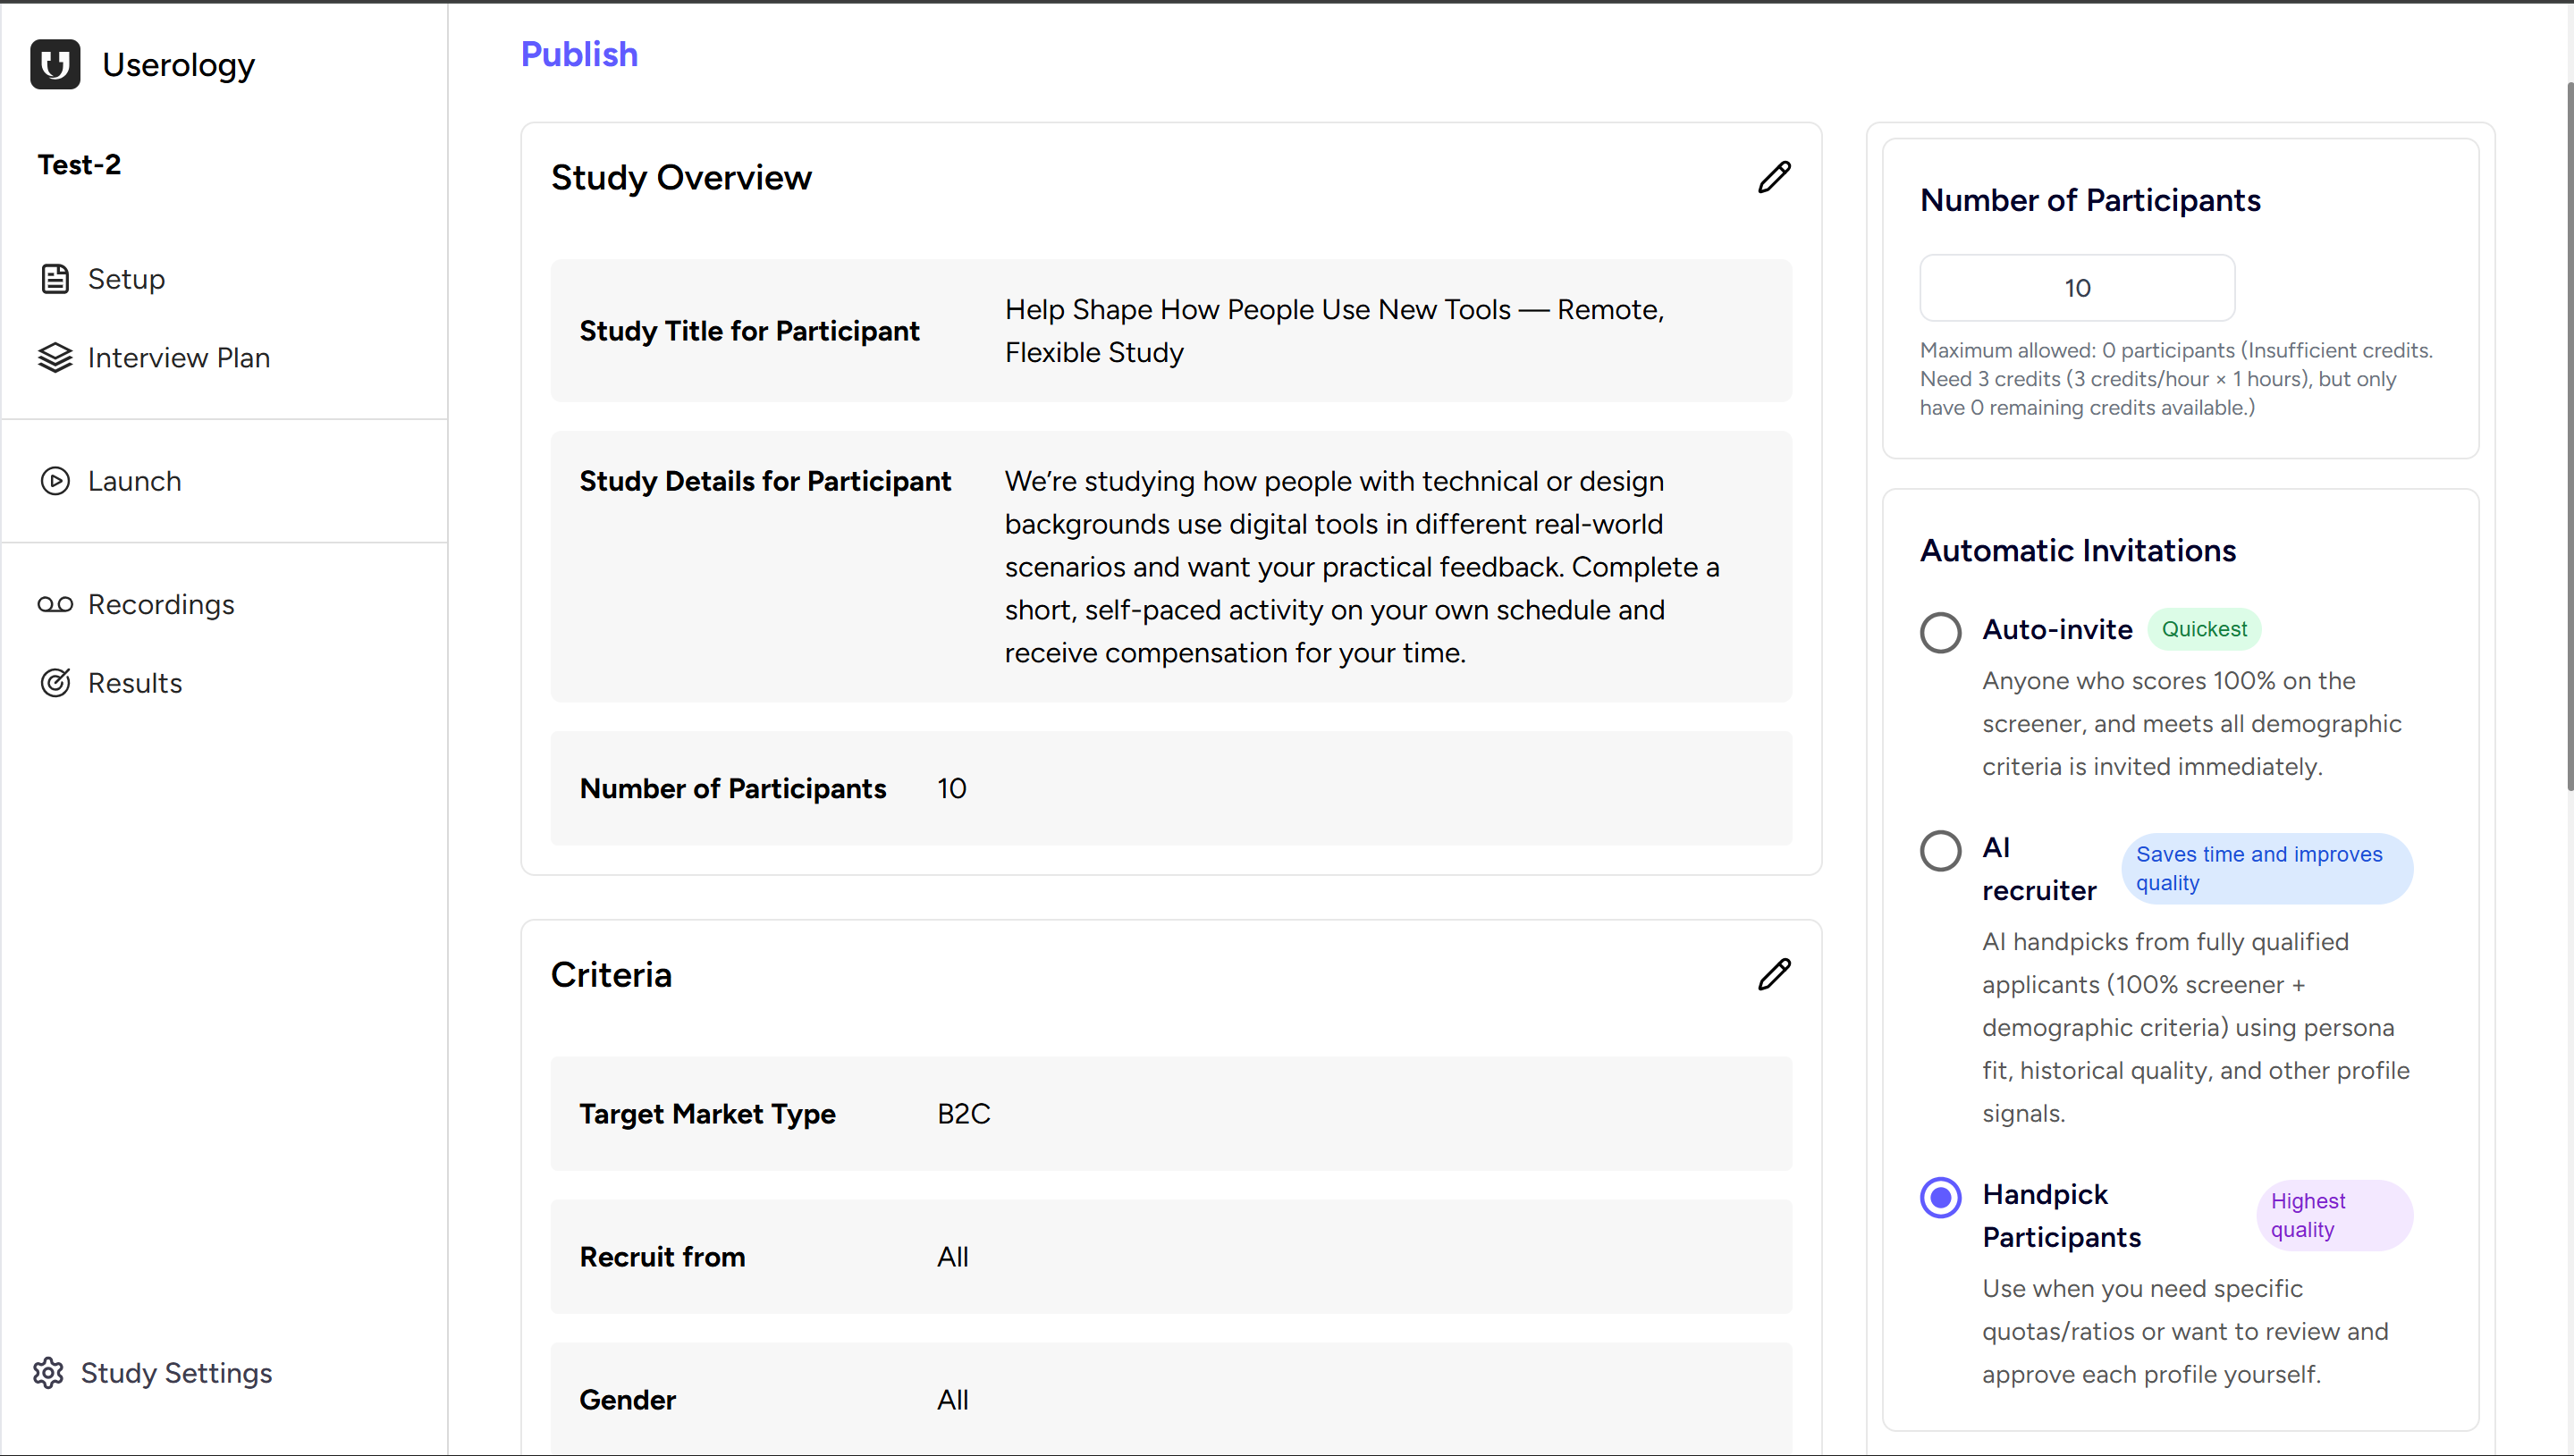Viewport: 2574px width, 1456px height.
Task: Select the Test-2 study name
Action: 79,164
